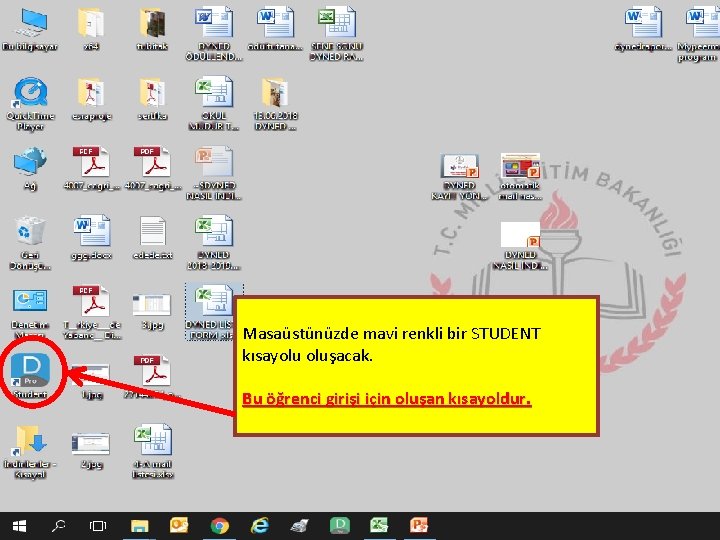This screenshot has height=540, width=720.
Task: Switch to green DynEd app on taskbar
Action: [340, 526]
